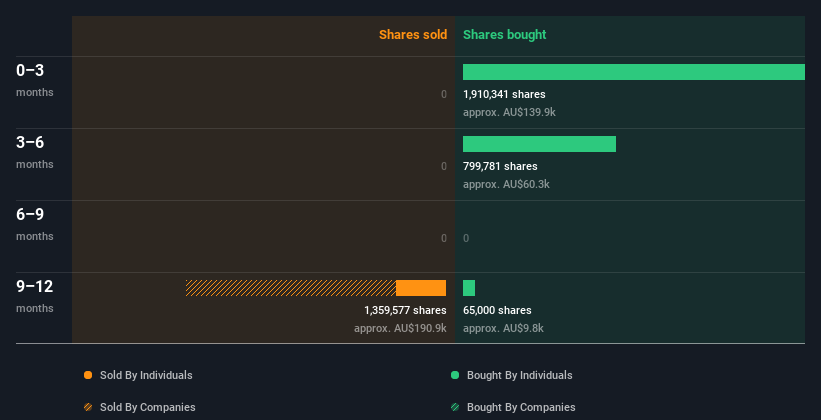
Task: Click the zero sold value in 0–3 months row
Action: click(444, 94)
